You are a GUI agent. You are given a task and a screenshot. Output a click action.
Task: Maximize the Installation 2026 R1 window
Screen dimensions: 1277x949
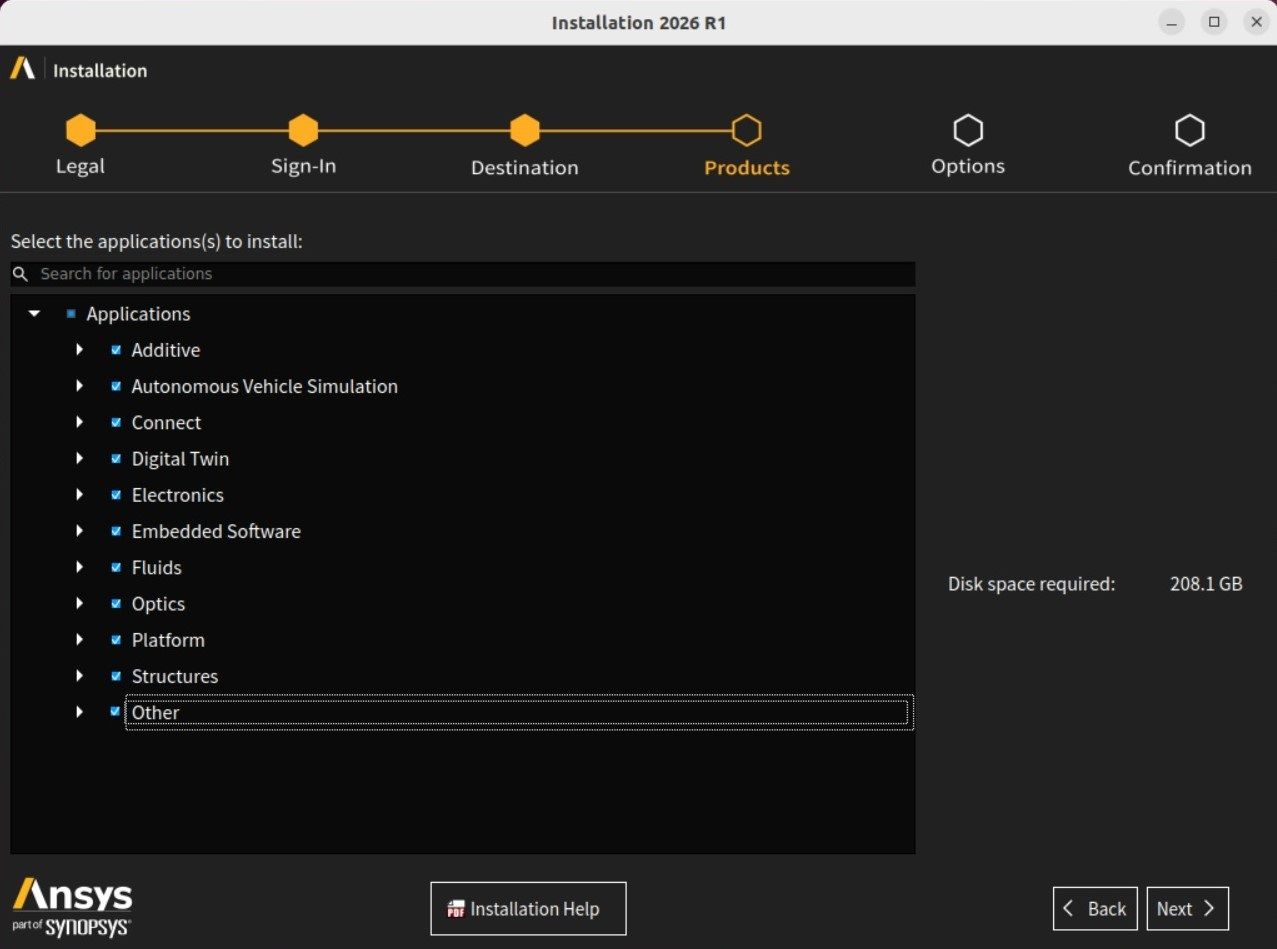click(1214, 22)
